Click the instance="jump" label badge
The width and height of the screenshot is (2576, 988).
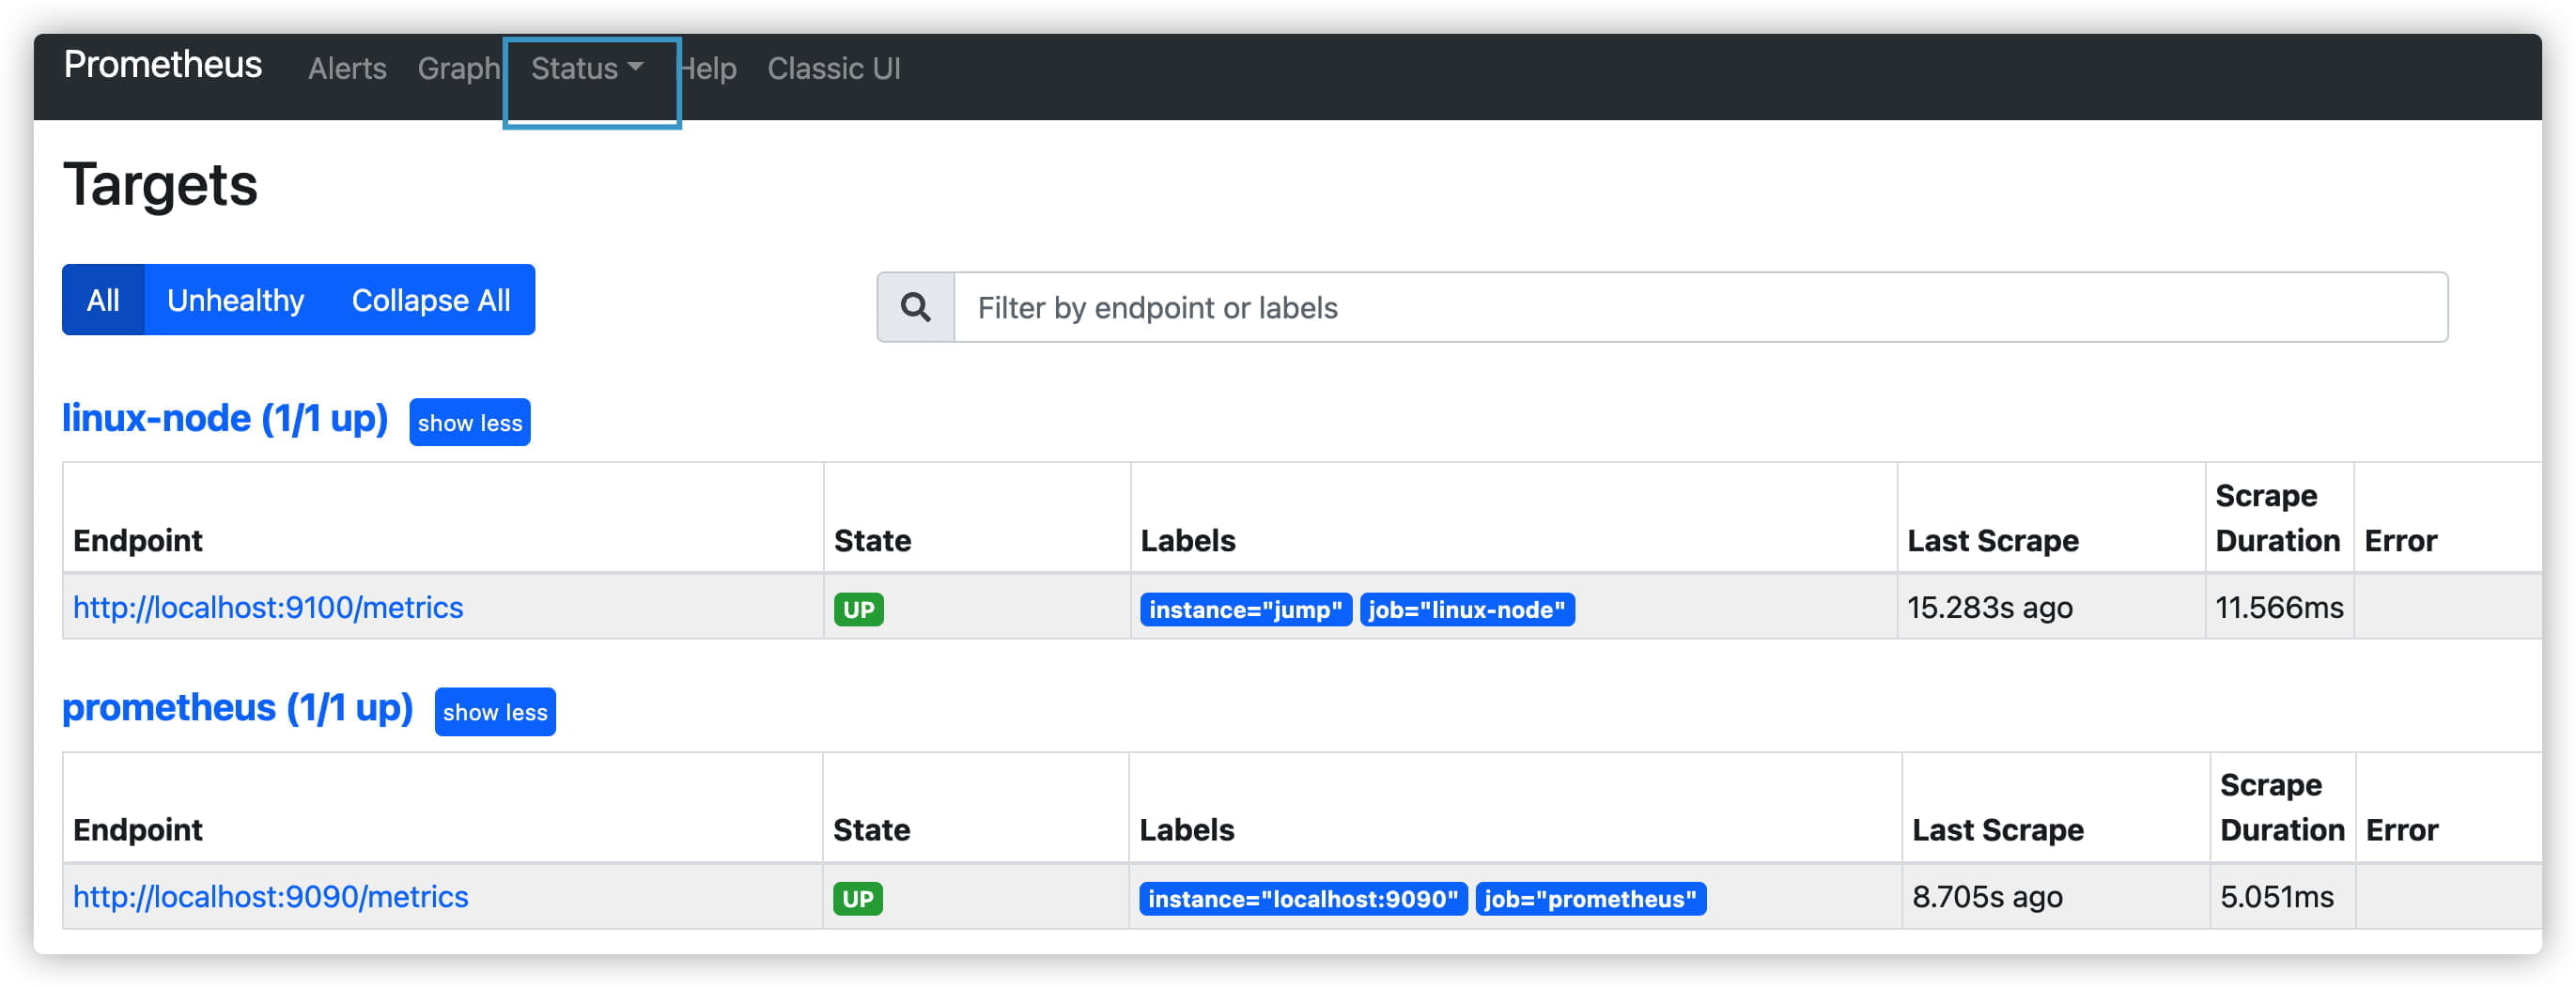(1246, 609)
